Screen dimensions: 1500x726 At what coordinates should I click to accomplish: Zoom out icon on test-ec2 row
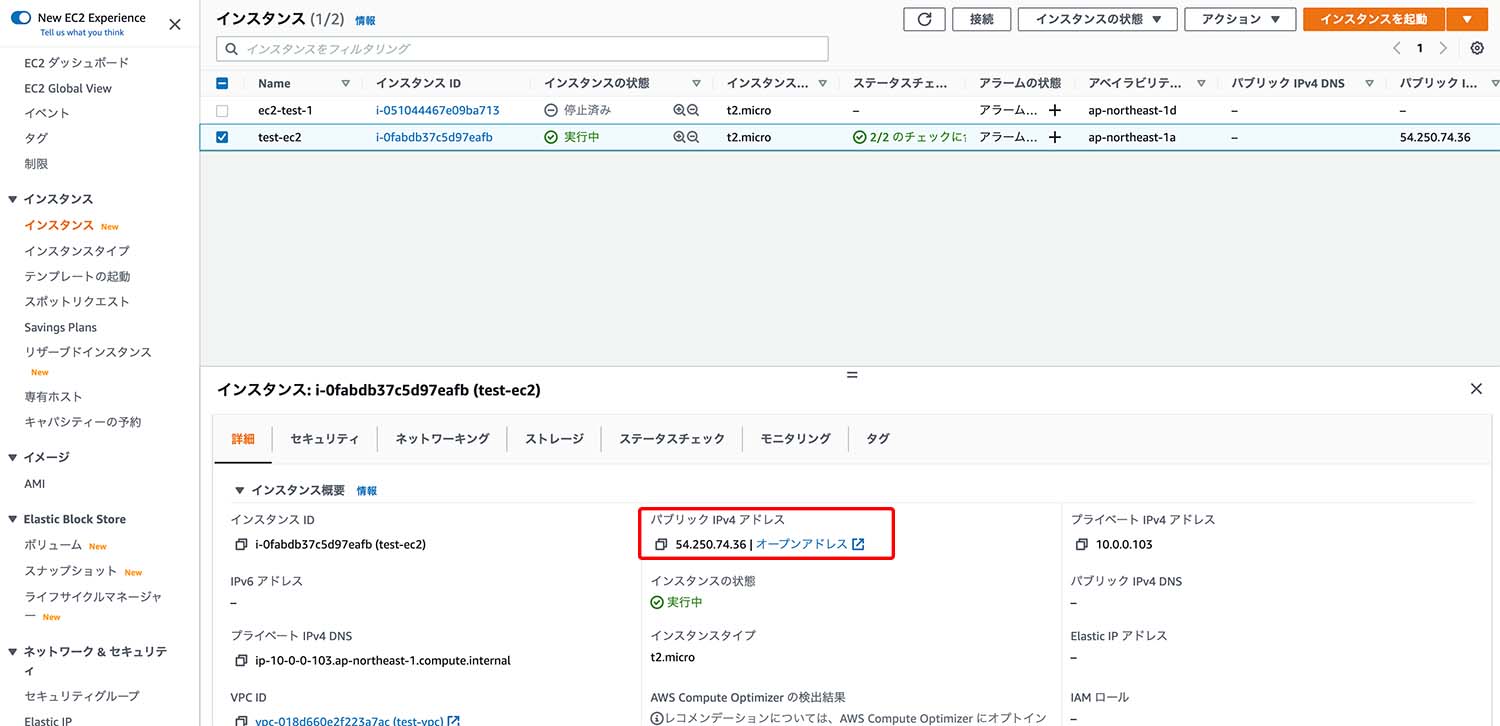[x=693, y=137]
